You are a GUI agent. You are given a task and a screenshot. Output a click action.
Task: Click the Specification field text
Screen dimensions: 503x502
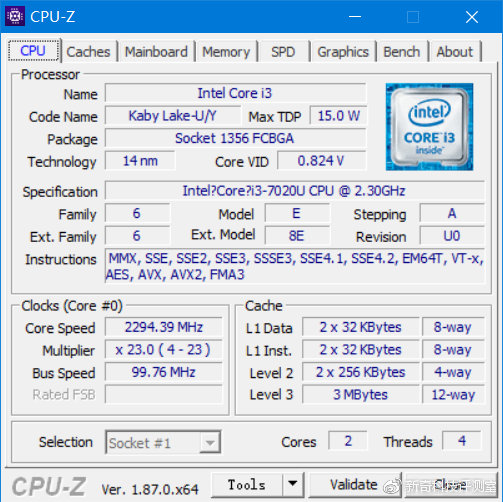tap(294, 191)
